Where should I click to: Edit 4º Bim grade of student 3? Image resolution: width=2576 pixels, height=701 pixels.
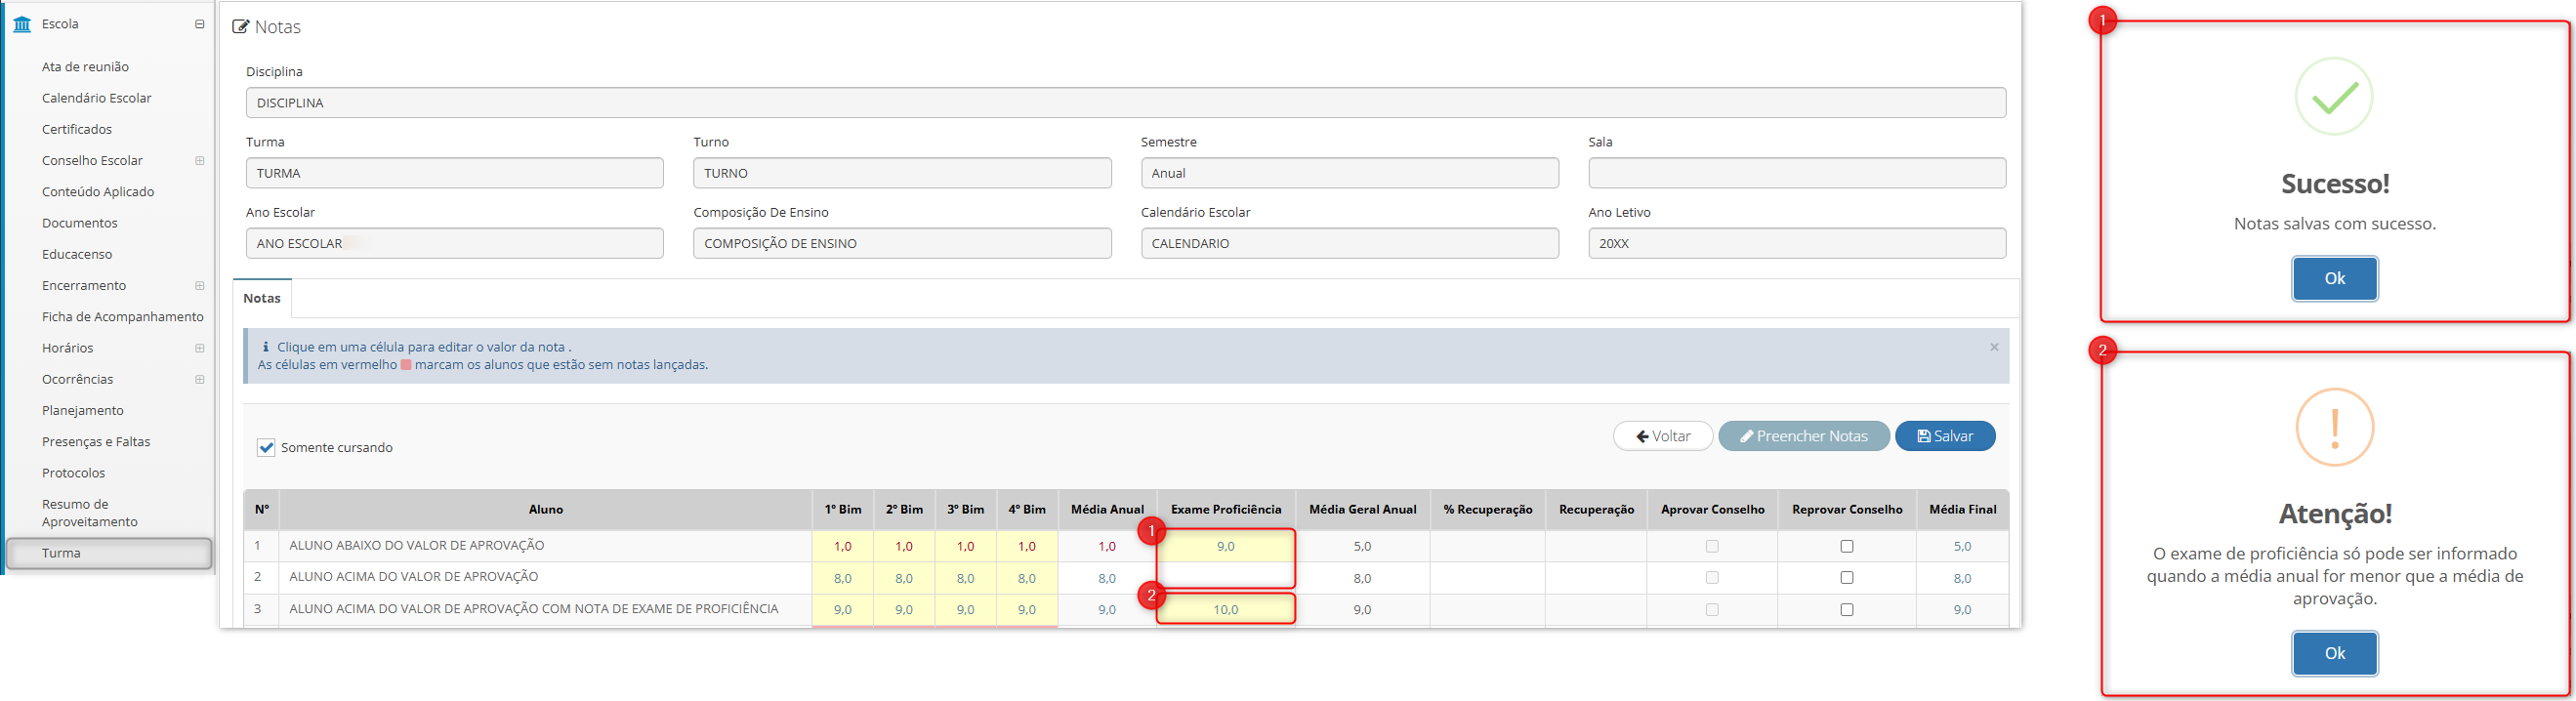pyautogui.click(x=1027, y=610)
